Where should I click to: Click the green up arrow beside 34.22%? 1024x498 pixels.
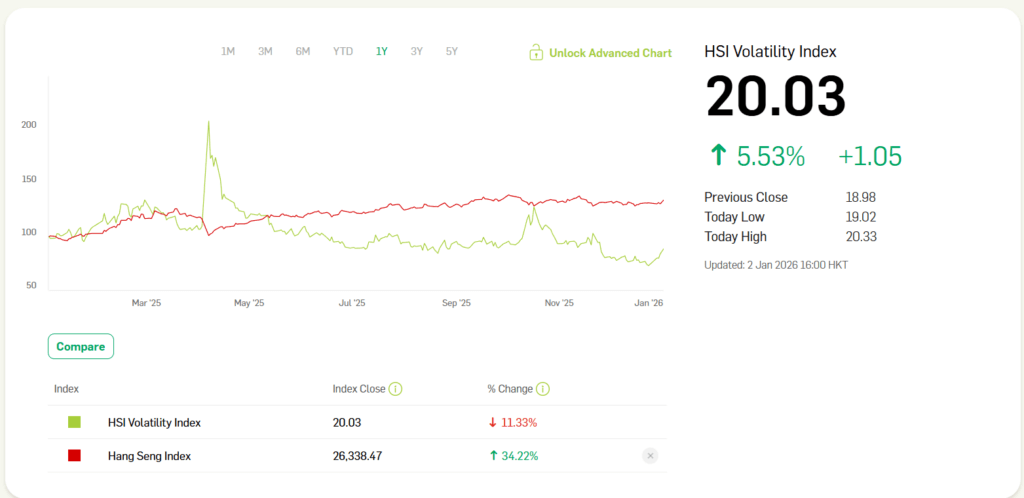pos(492,456)
